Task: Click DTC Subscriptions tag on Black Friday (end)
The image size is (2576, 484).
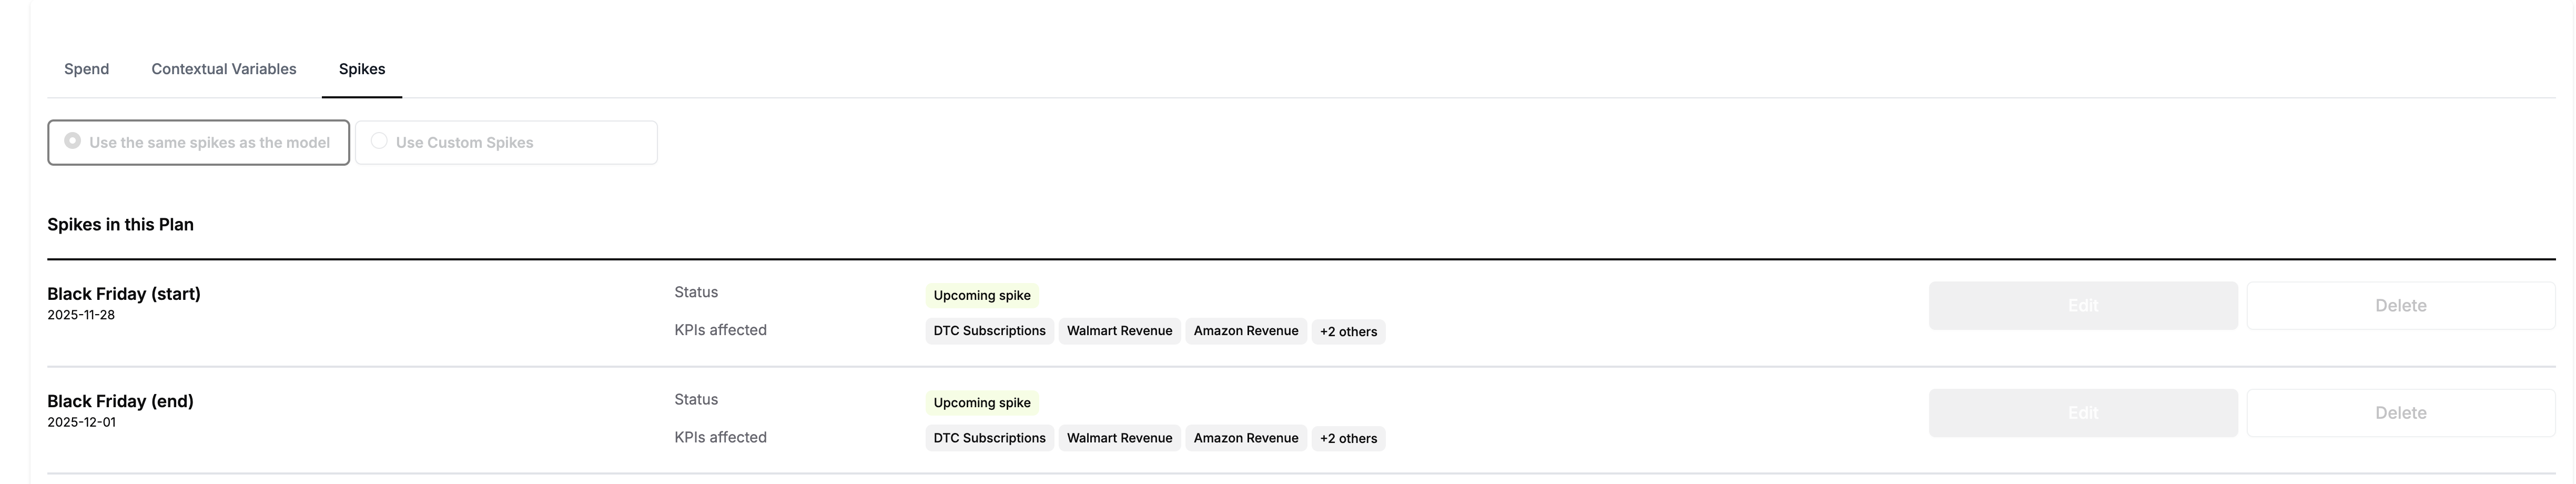Action: [989, 438]
